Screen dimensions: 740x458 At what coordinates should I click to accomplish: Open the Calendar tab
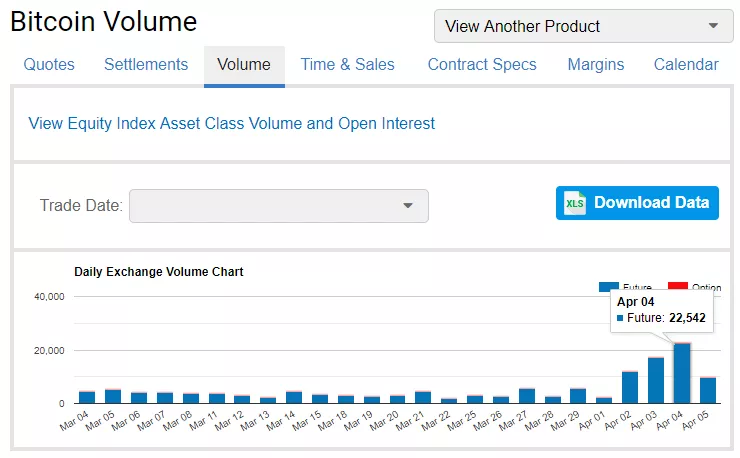[686, 65]
